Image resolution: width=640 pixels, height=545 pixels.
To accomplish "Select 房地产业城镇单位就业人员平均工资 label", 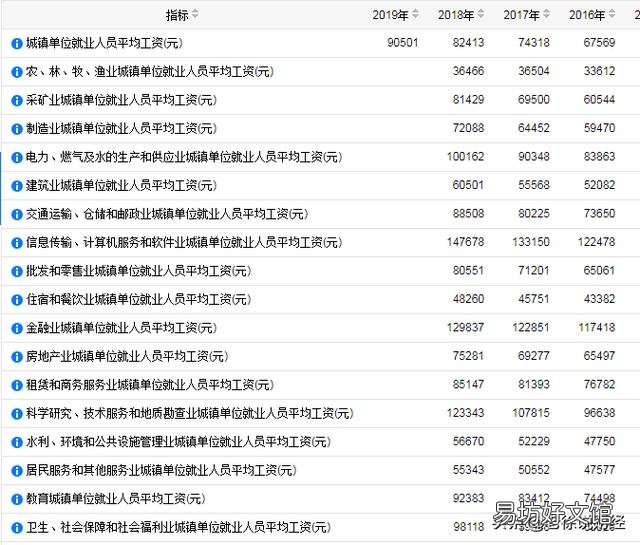I will click(x=127, y=356).
